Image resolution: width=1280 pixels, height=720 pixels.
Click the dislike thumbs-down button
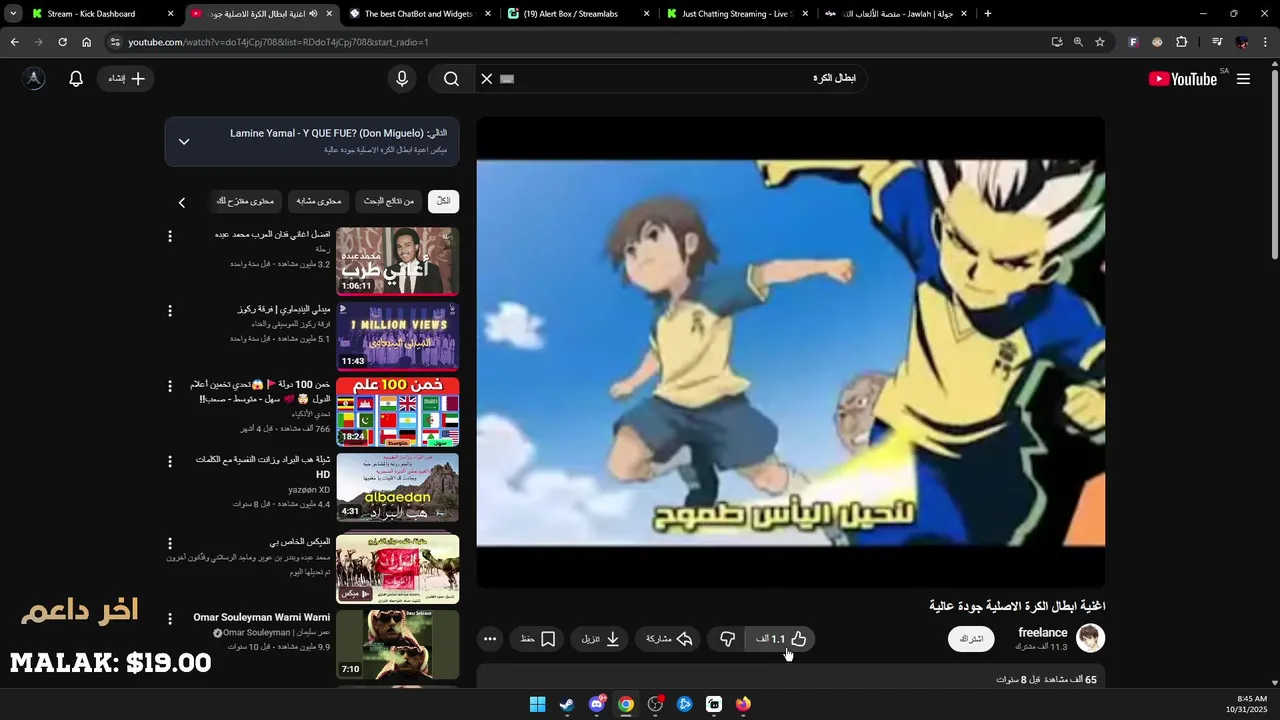[727, 639]
